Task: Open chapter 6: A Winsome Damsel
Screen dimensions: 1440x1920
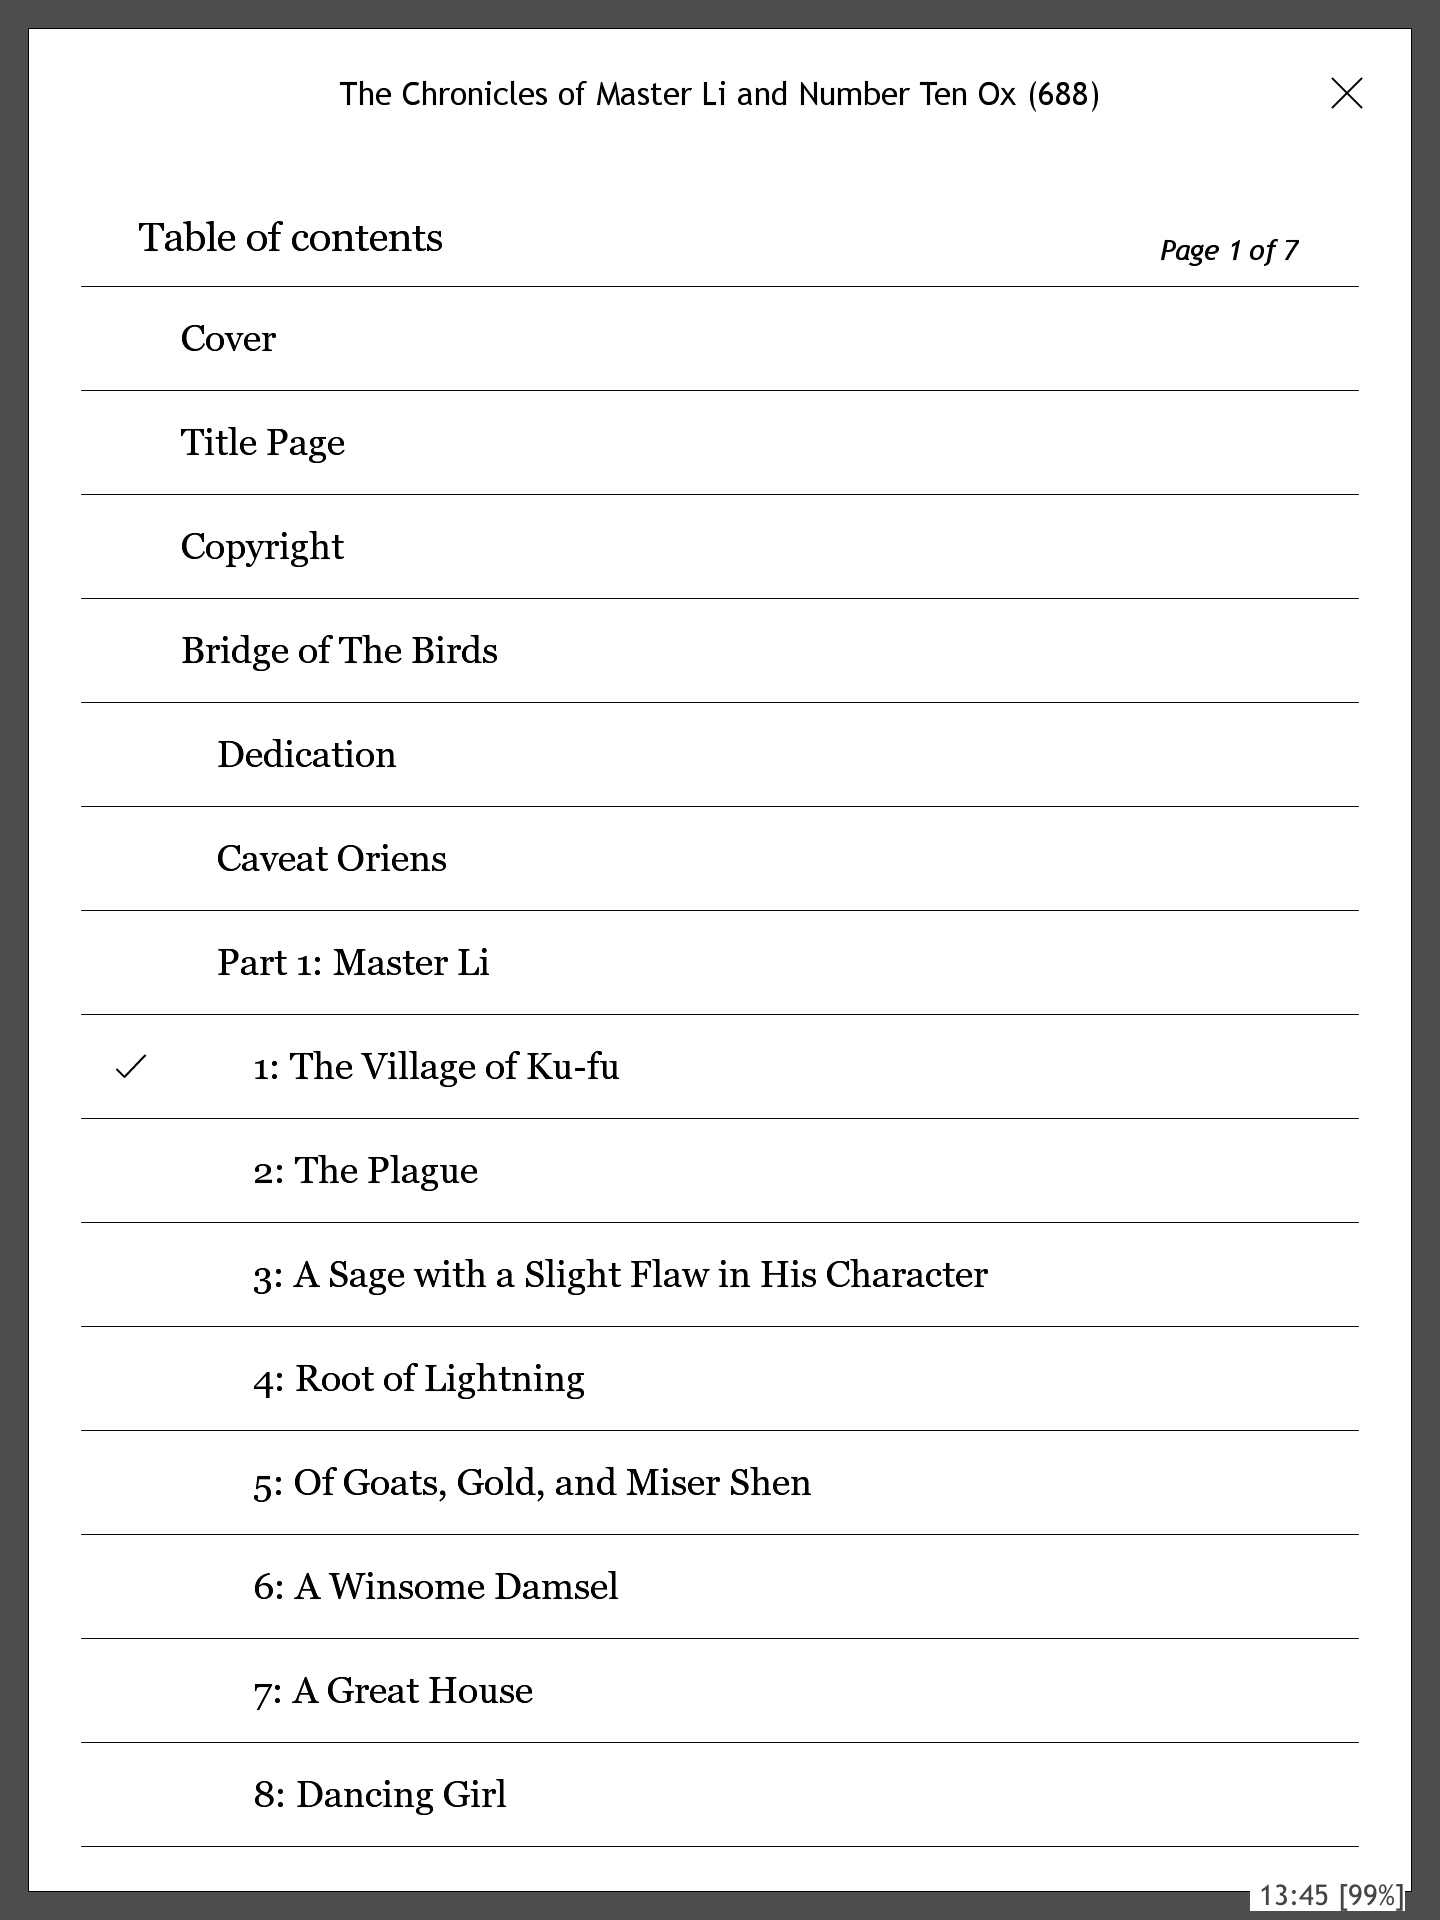Action: click(x=436, y=1587)
